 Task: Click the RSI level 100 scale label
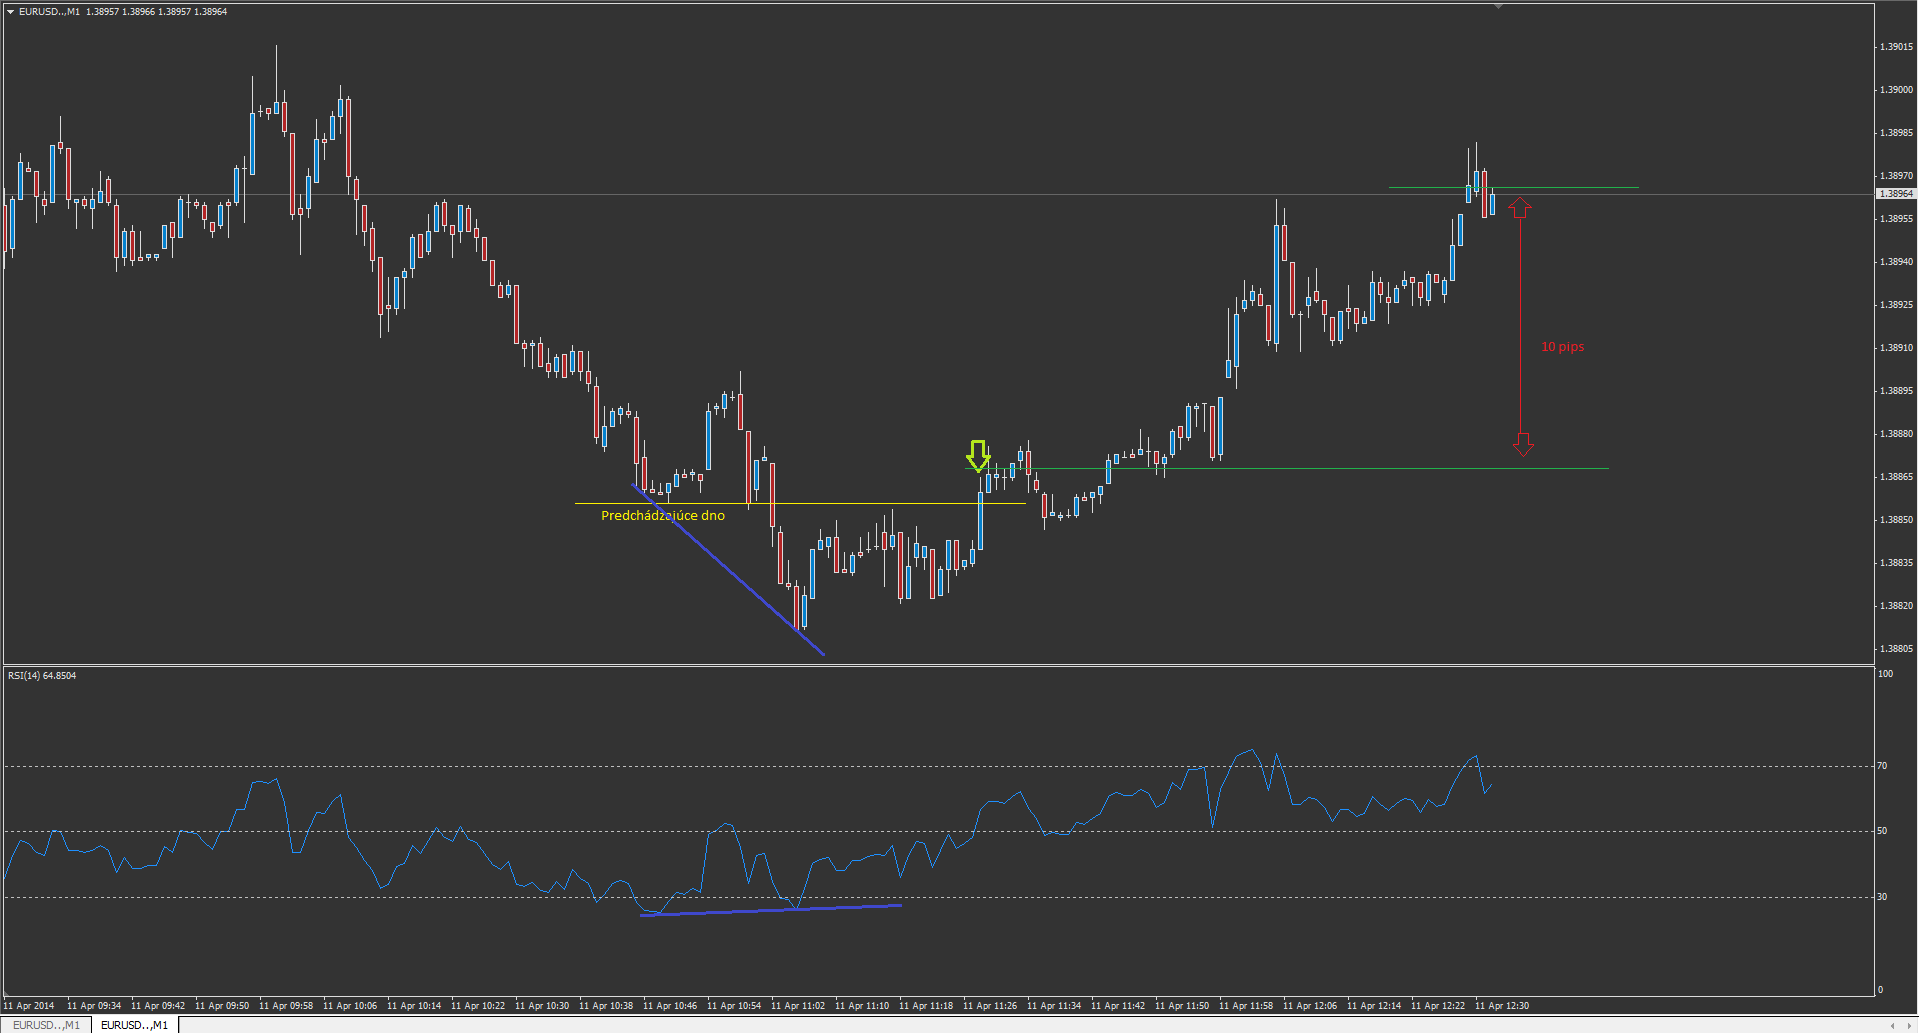tap(1886, 674)
